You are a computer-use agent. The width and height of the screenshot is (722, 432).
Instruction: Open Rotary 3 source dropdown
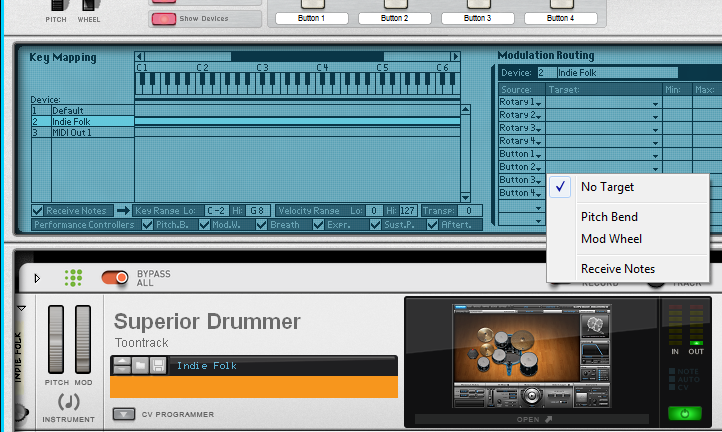coord(521,128)
